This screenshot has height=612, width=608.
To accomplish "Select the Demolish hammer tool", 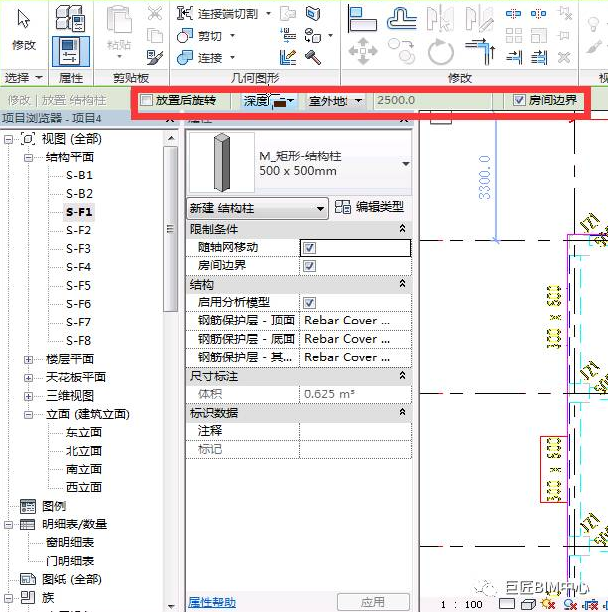I will [x=313, y=57].
